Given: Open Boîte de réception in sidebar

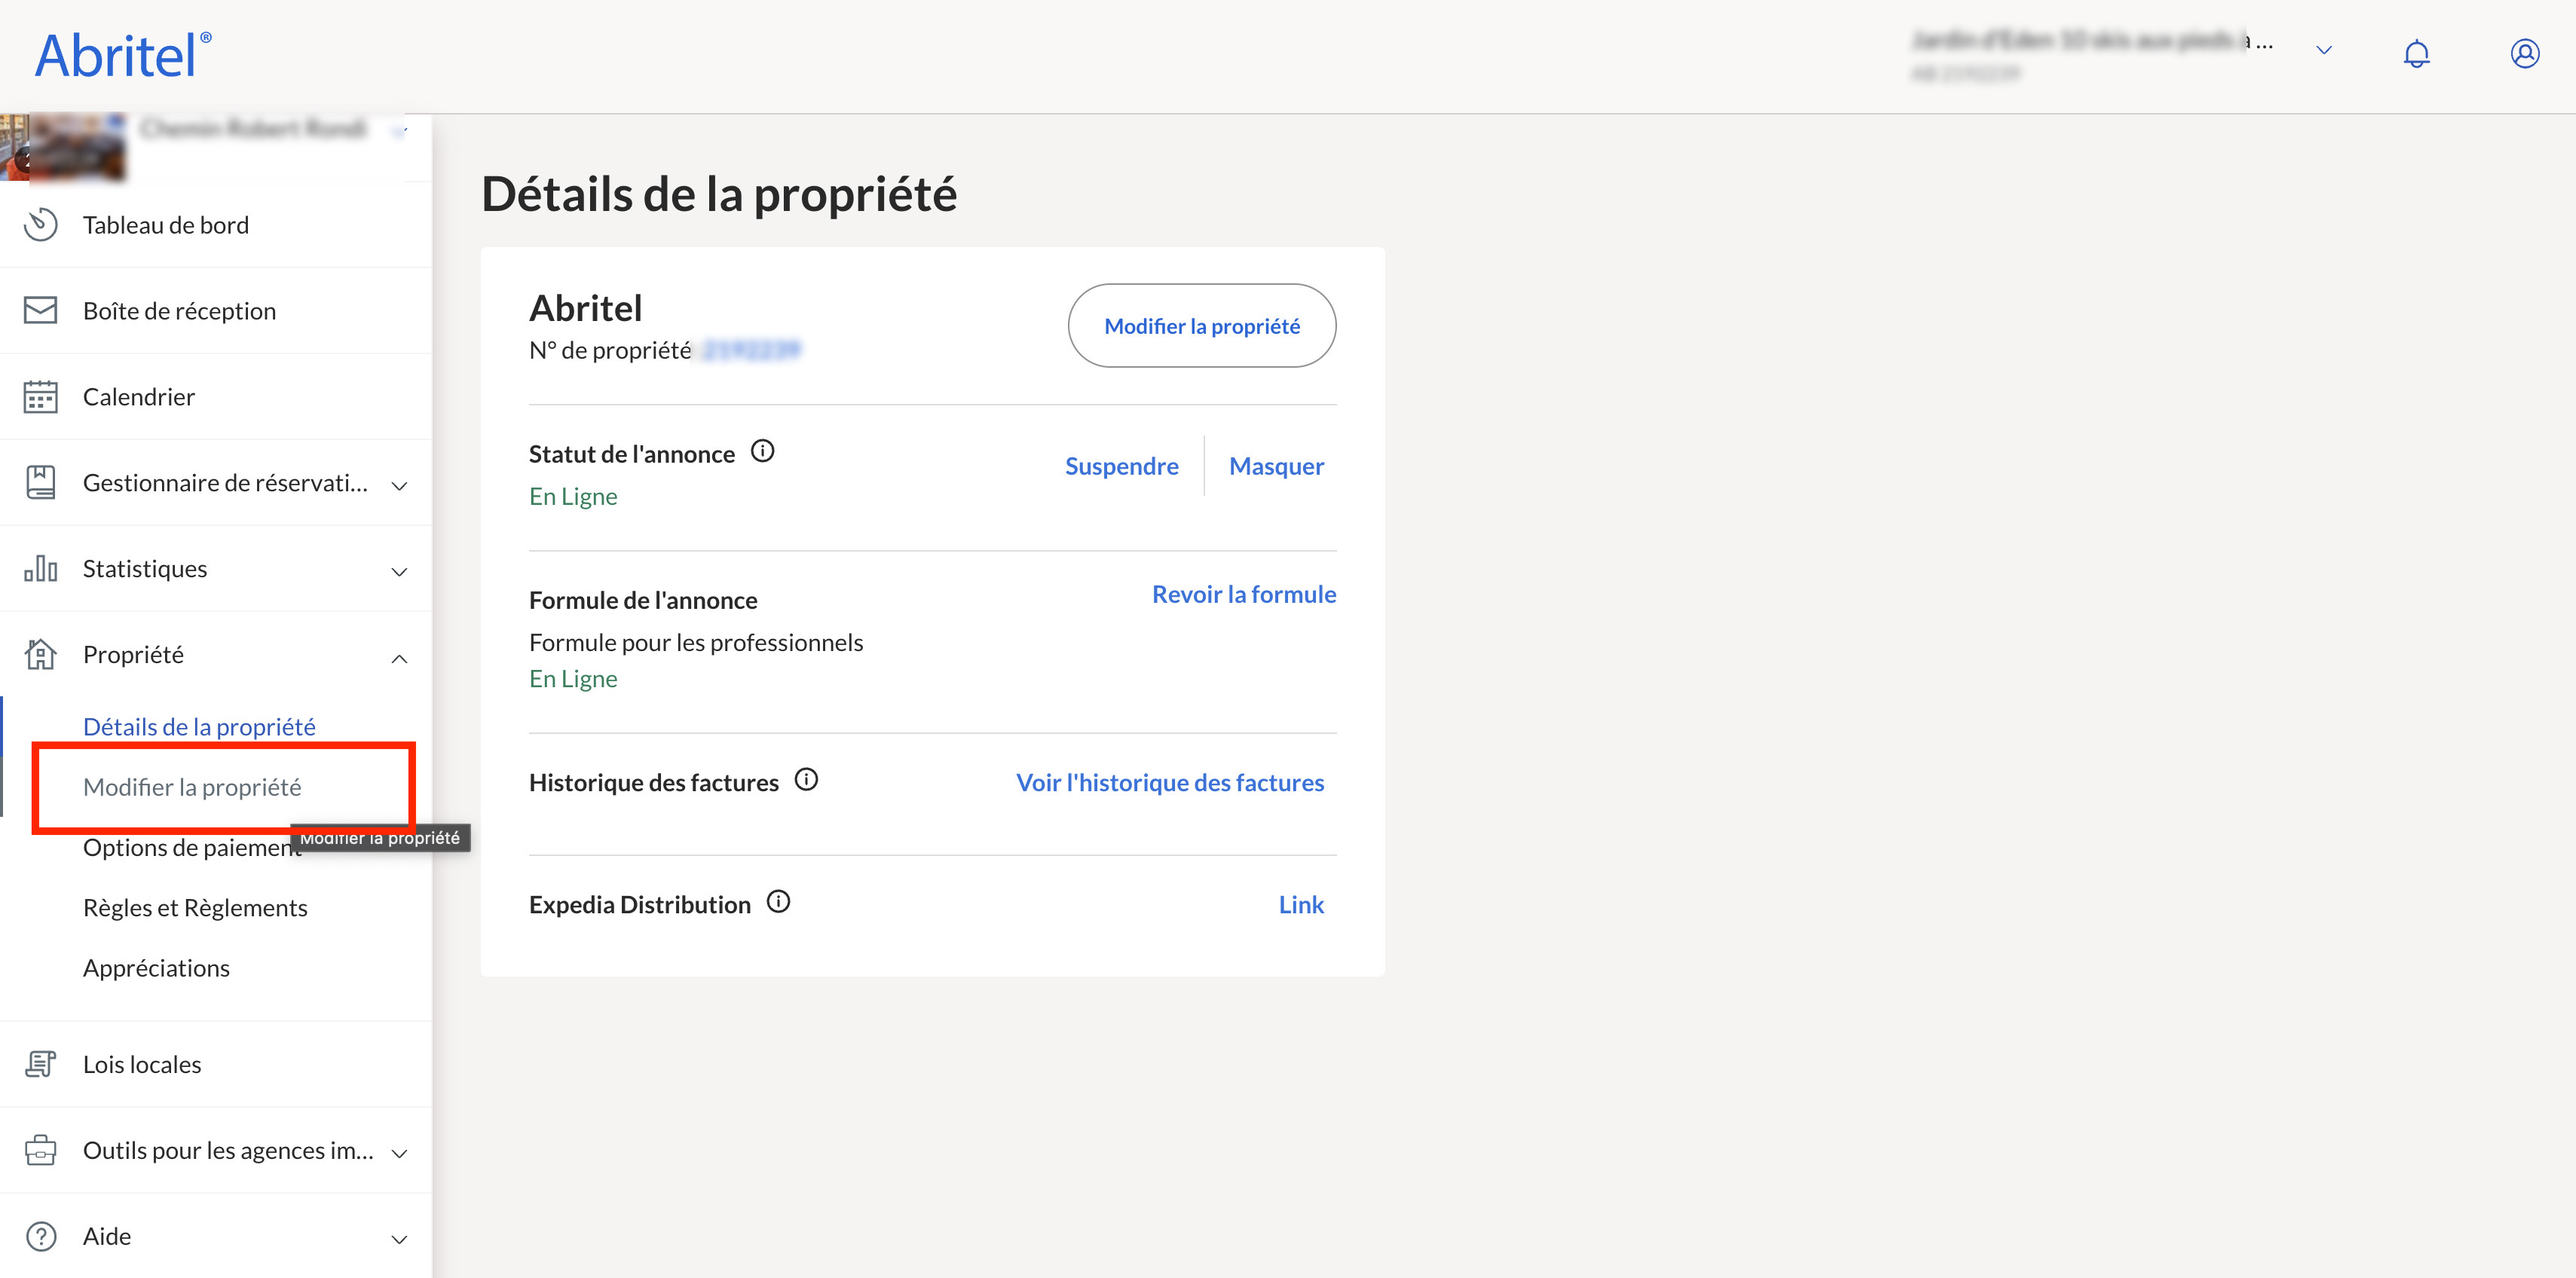Looking at the screenshot, I should pos(179,311).
